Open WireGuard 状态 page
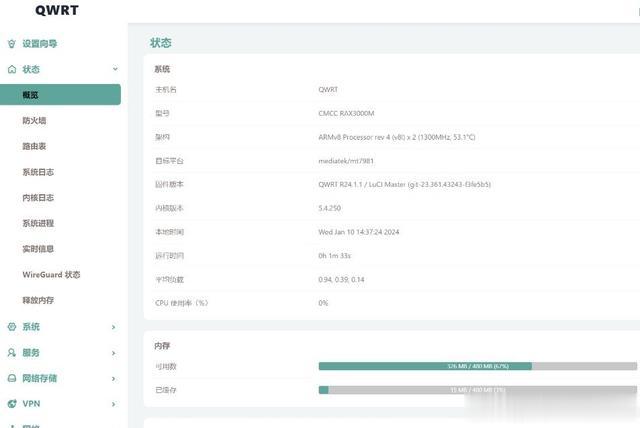Image resolution: width=640 pixels, height=428 pixels. coord(51,275)
